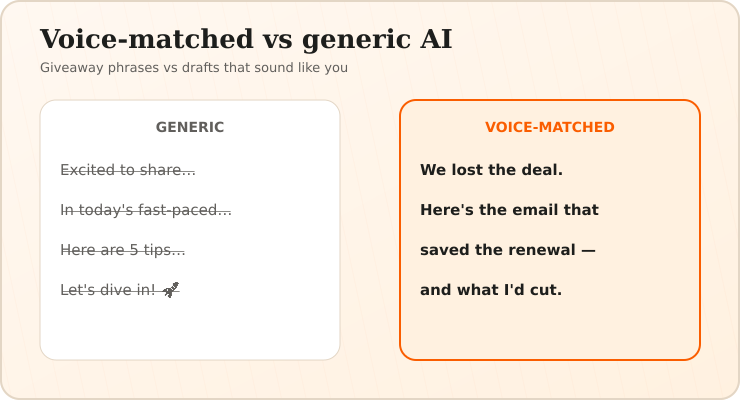The image size is (740, 400).
Task: Click the GENERIC card heading
Action: point(190,127)
